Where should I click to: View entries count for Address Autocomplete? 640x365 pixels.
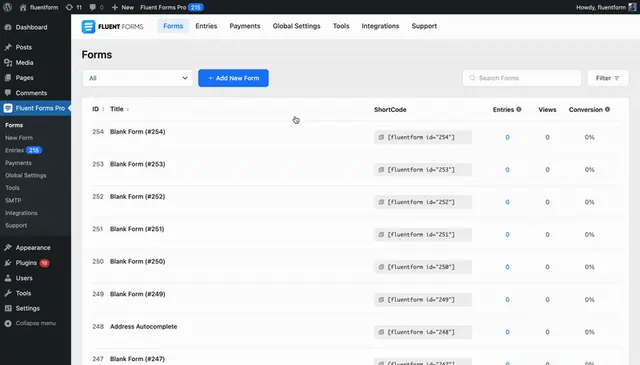[x=507, y=332]
